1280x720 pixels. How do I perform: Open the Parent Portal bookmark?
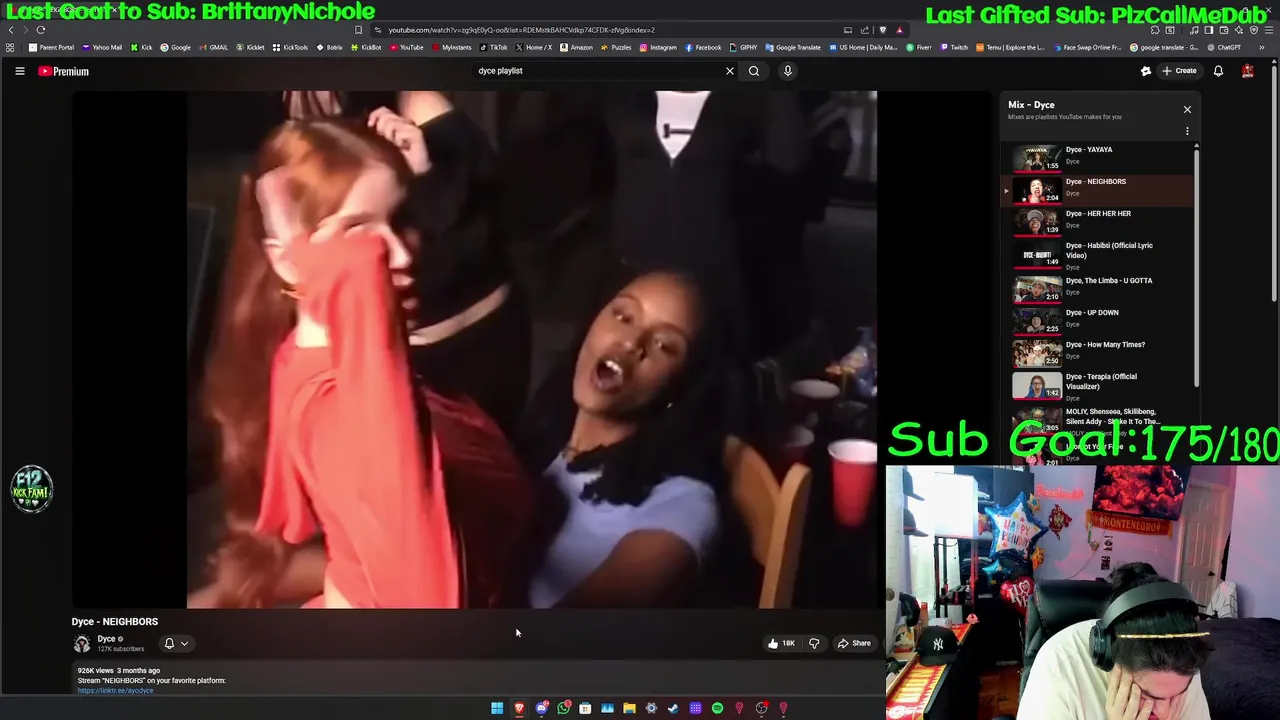coord(52,47)
